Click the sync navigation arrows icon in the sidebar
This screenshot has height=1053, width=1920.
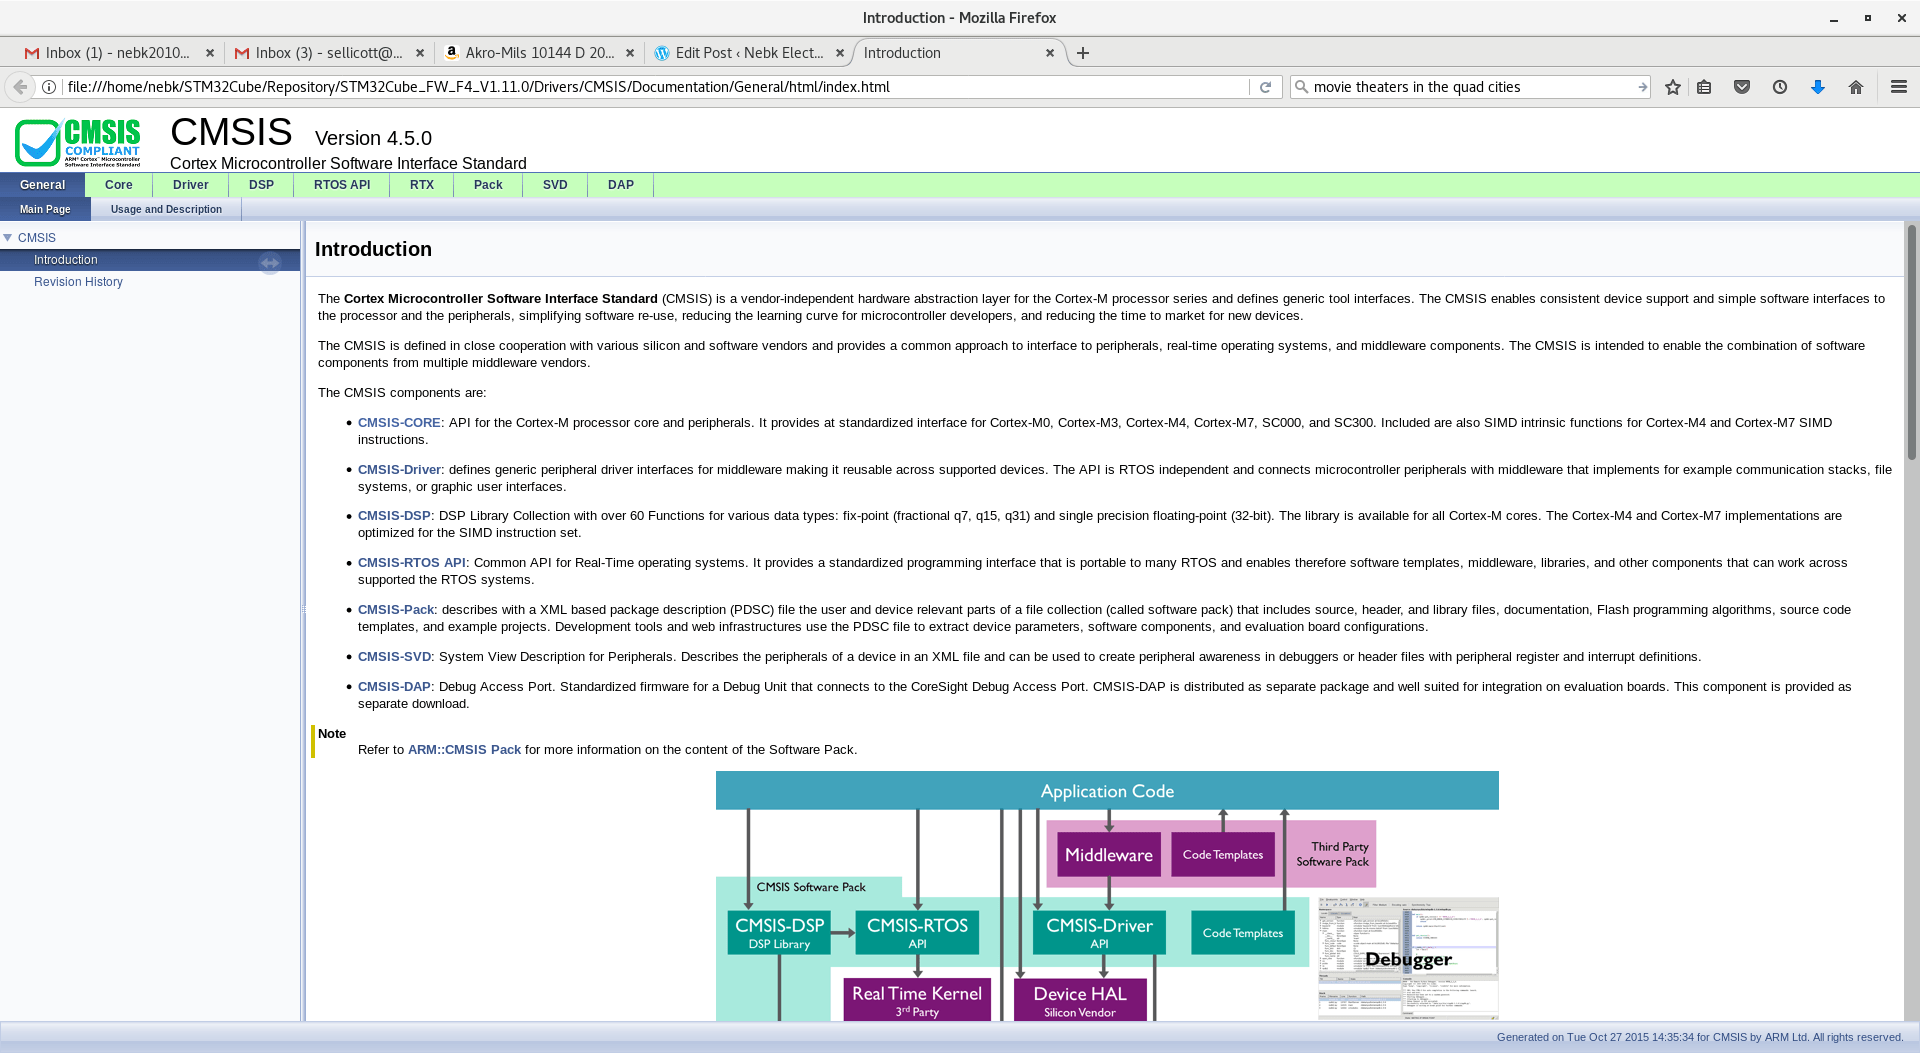pos(270,262)
